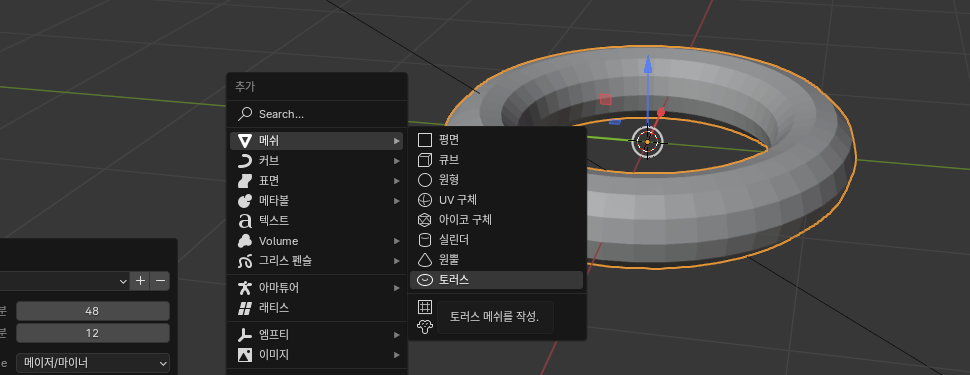970x375 pixels.
Task: Add a 평면 (Plane) mesh
Action: click(x=496, y=140)
